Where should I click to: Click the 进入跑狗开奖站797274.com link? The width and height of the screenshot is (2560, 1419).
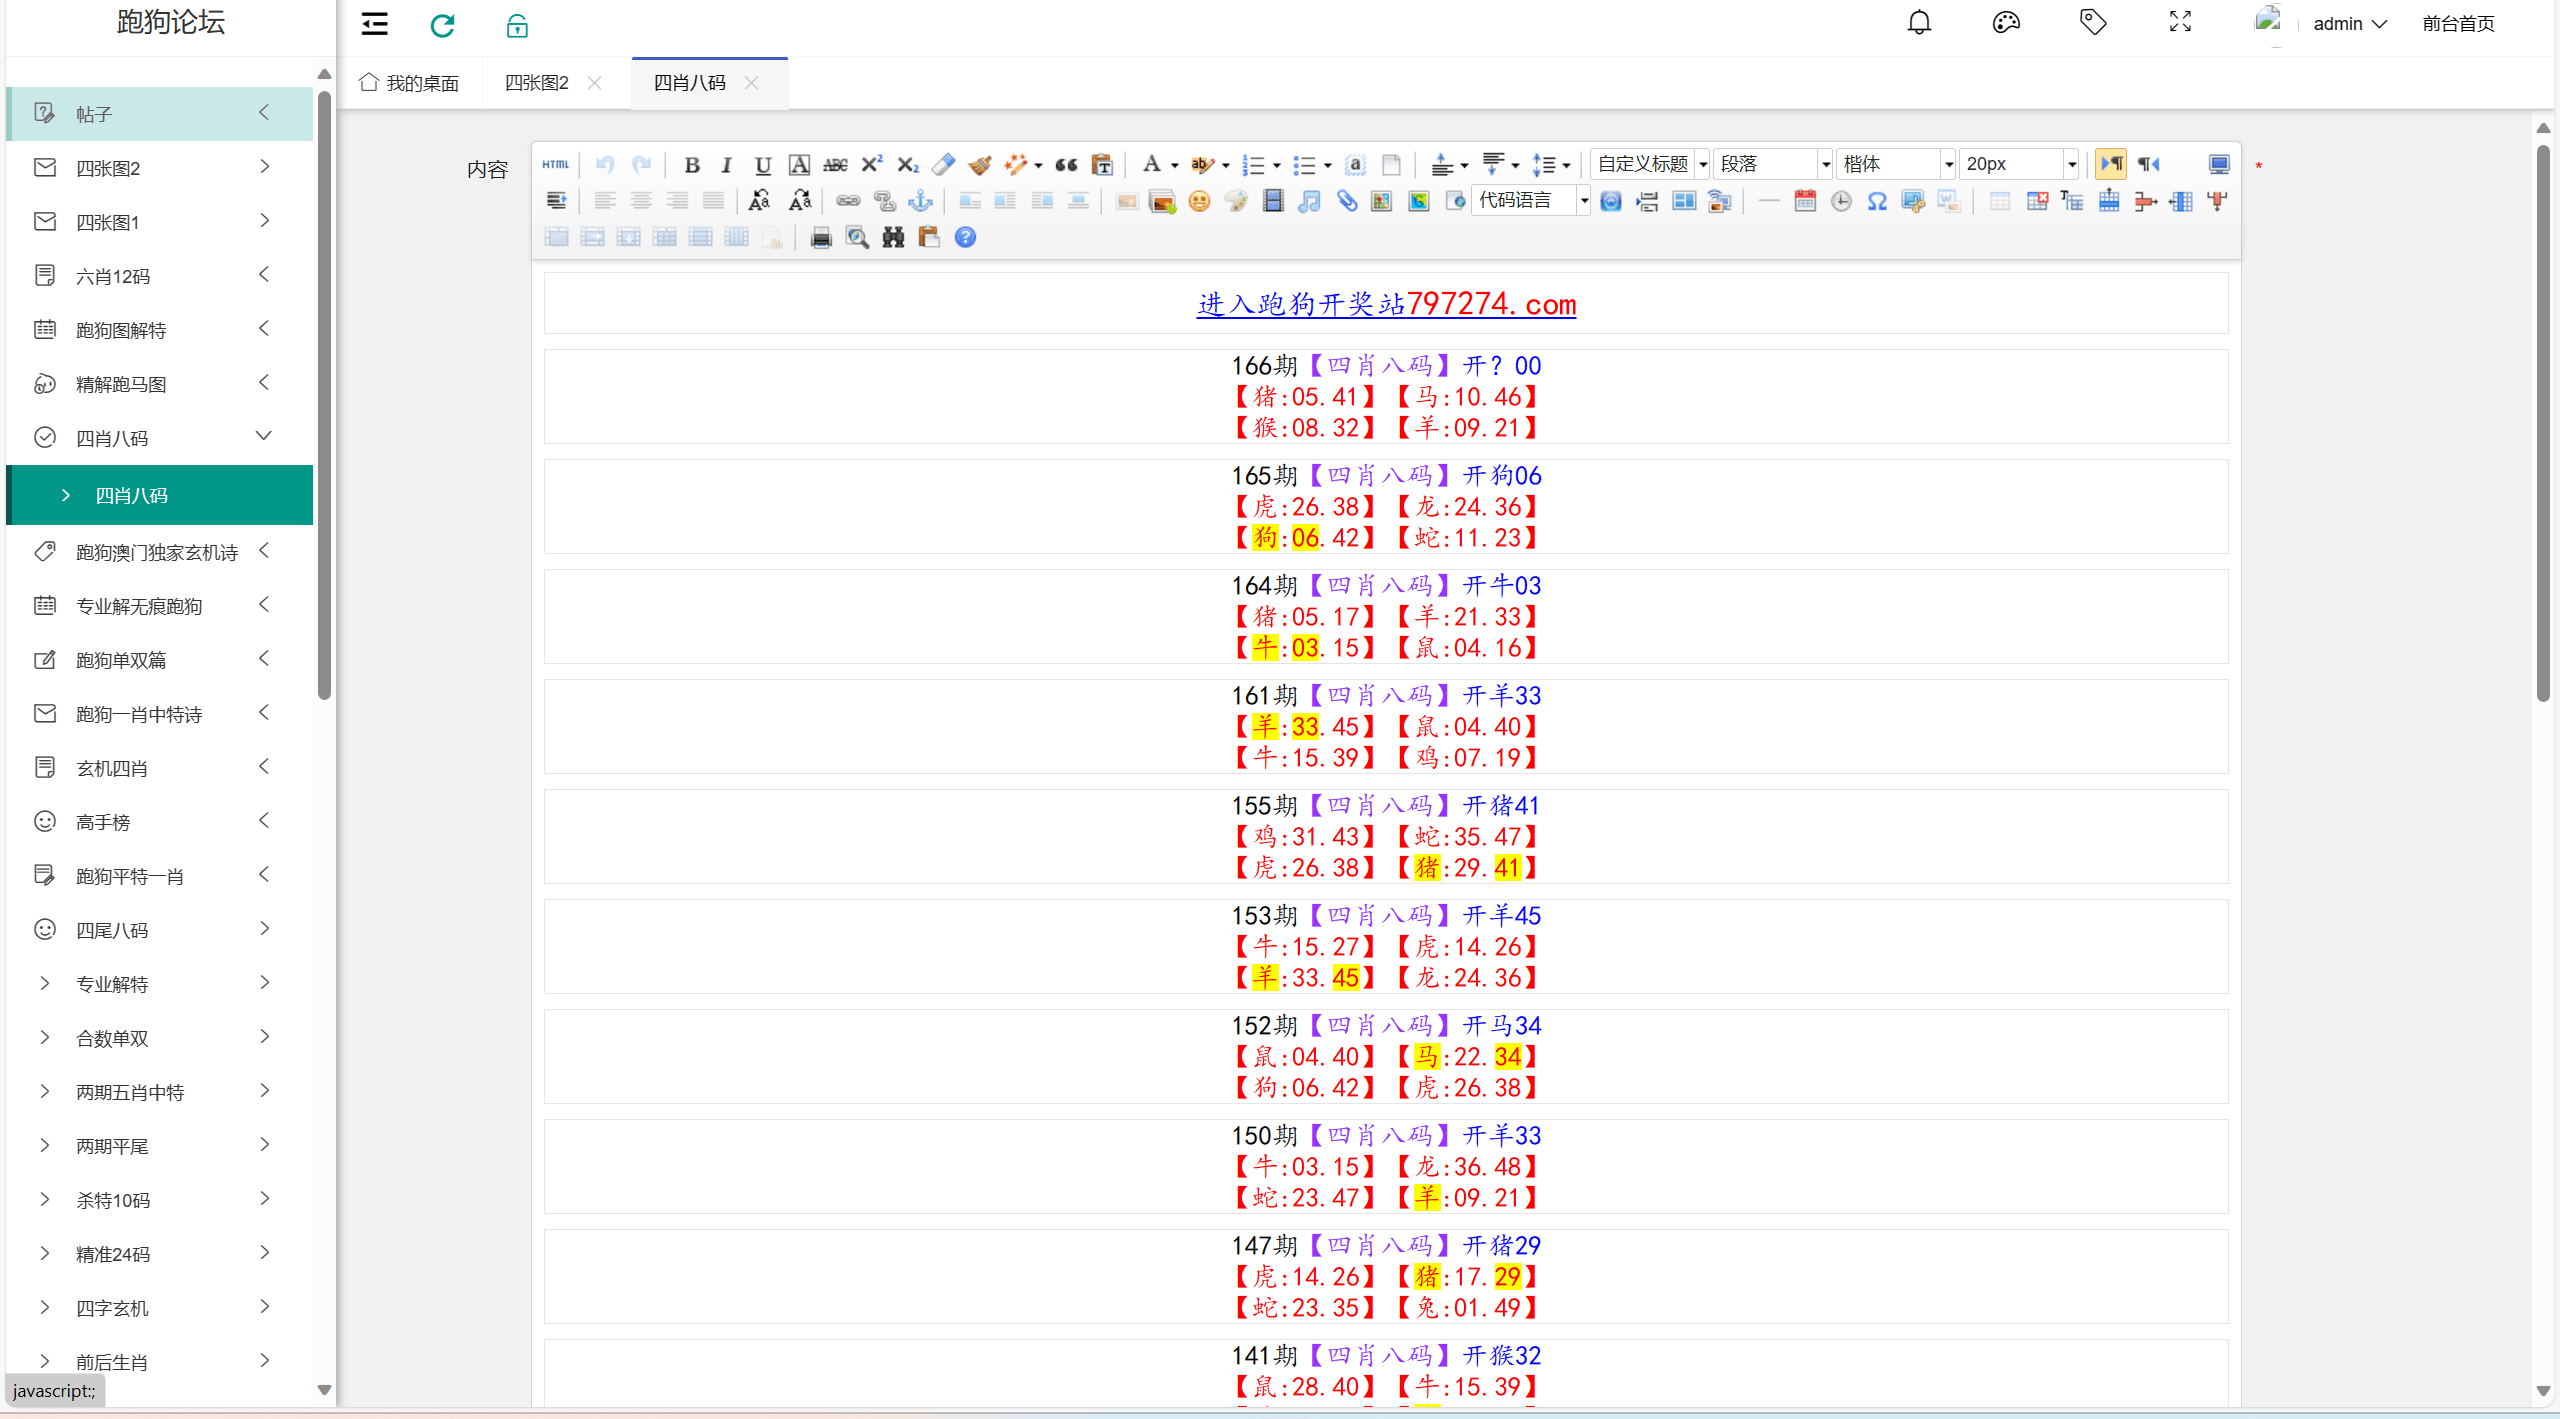click(1386, 304)
